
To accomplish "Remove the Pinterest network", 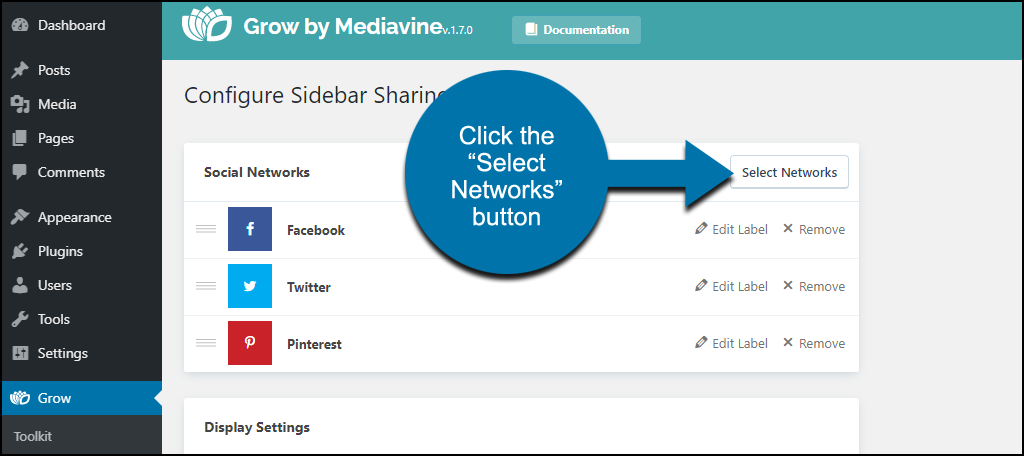I will click(x=814, y=343).
